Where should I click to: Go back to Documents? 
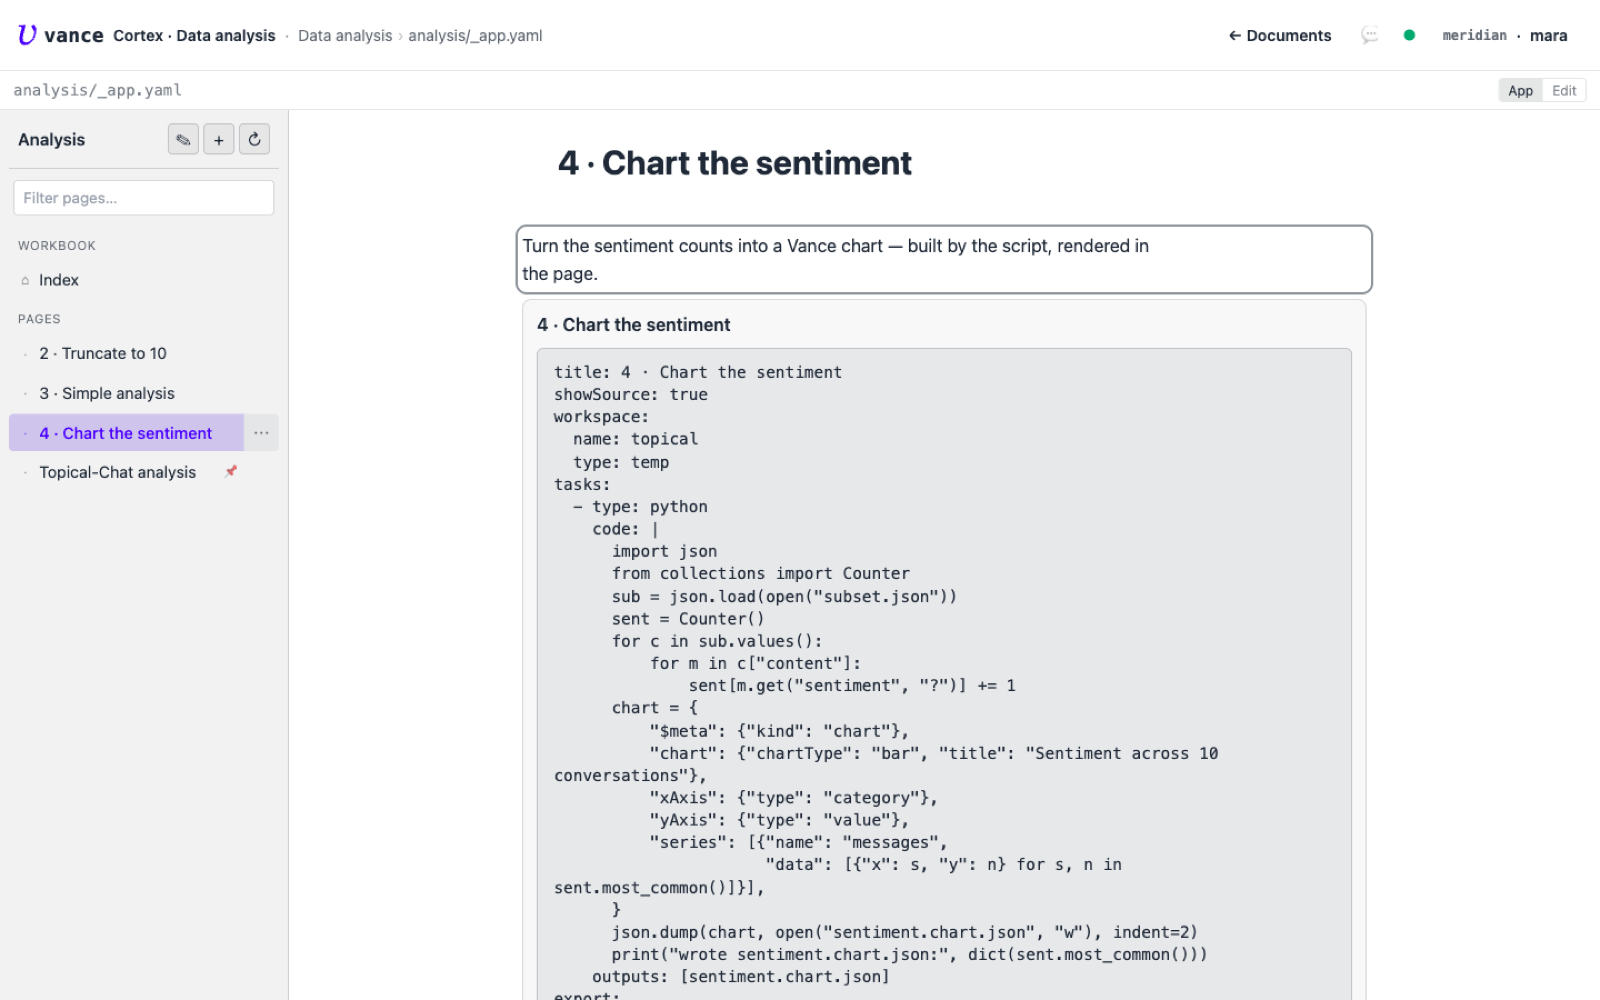[1280, 35]
